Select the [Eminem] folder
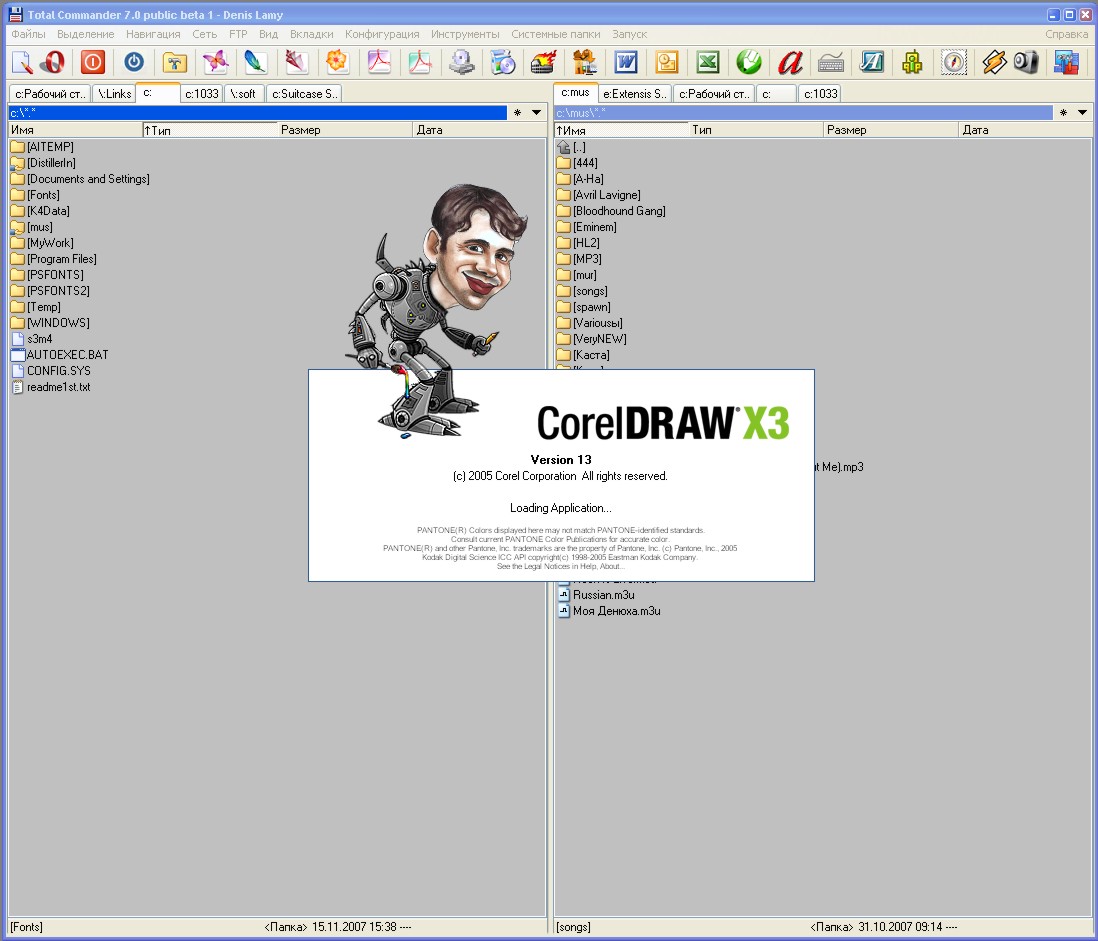Screen dimensions: 1098x941 [587, 227]
